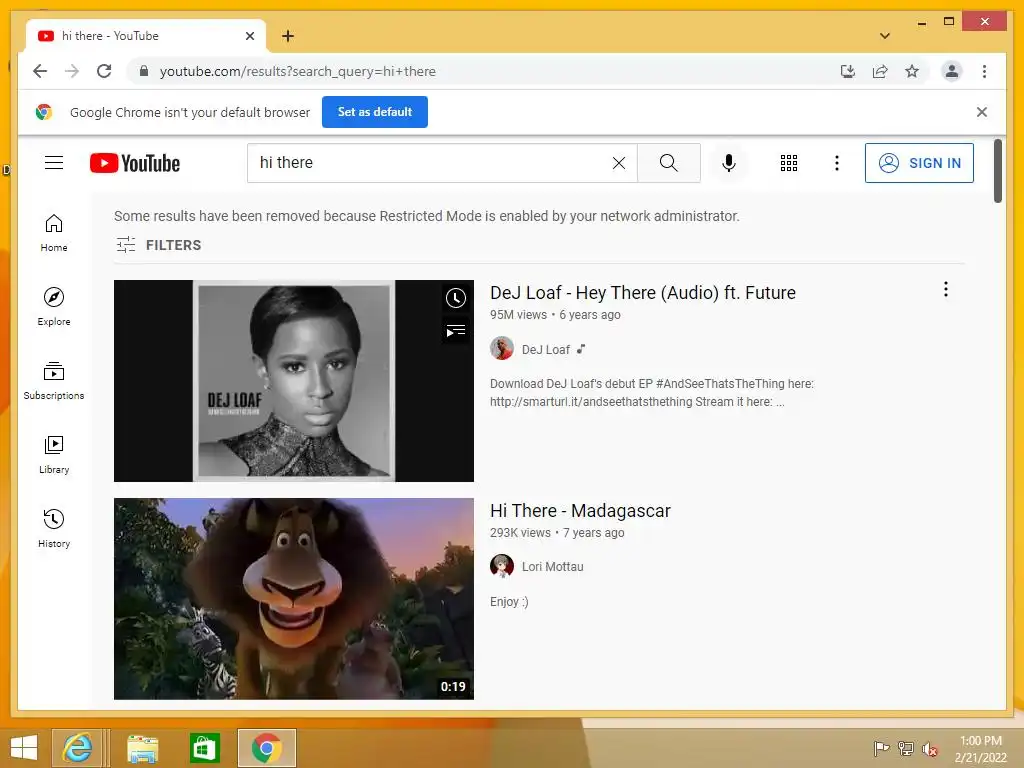Image resolution: width=1024 pixels, height=768 pixels.
Task: Click the SIGN IN button
Action: (919, 163)
